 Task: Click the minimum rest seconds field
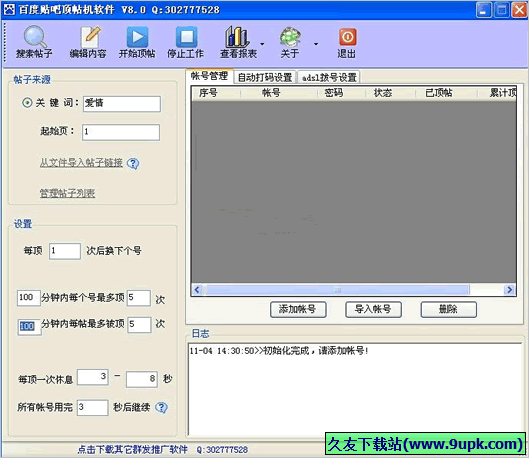(93, 377)
